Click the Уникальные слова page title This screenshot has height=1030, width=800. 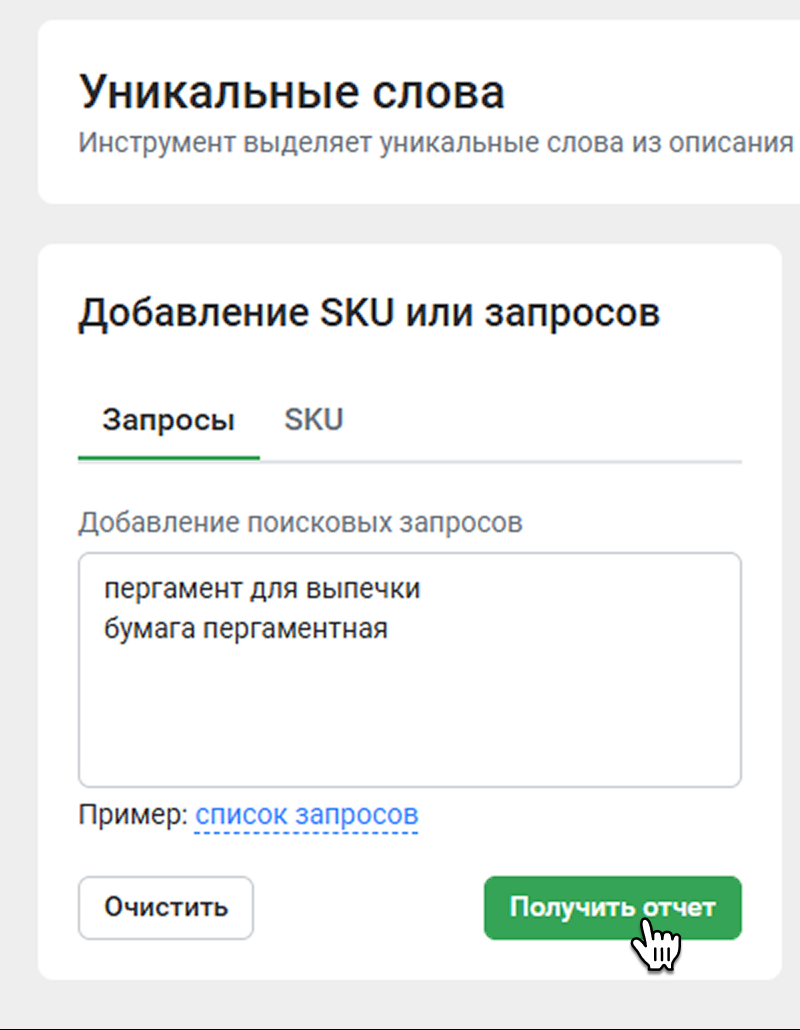tap(291, 93)
